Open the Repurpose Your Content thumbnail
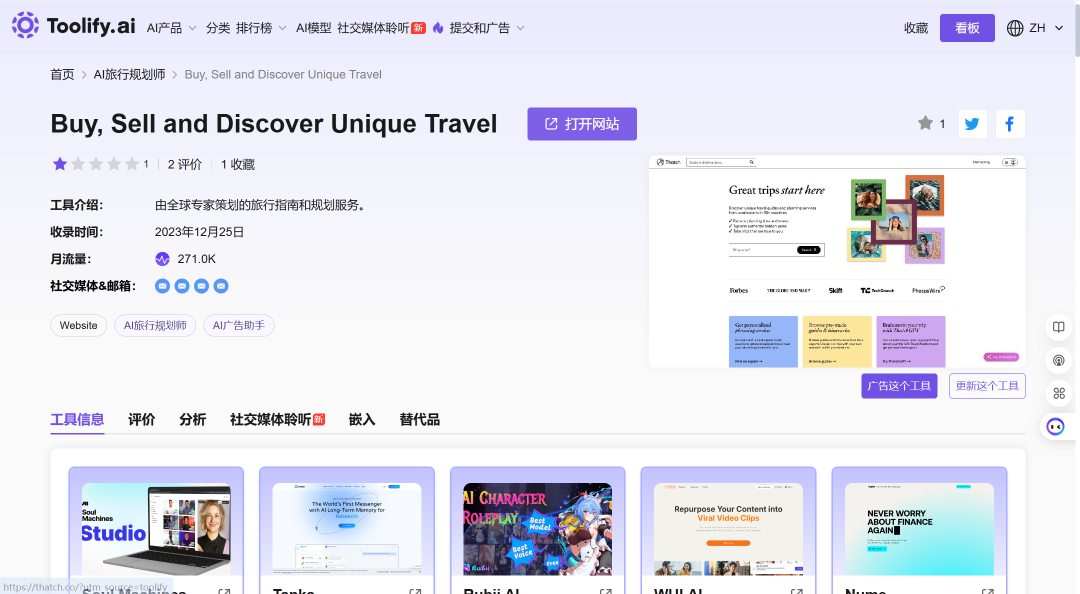 tap(728, 529)
